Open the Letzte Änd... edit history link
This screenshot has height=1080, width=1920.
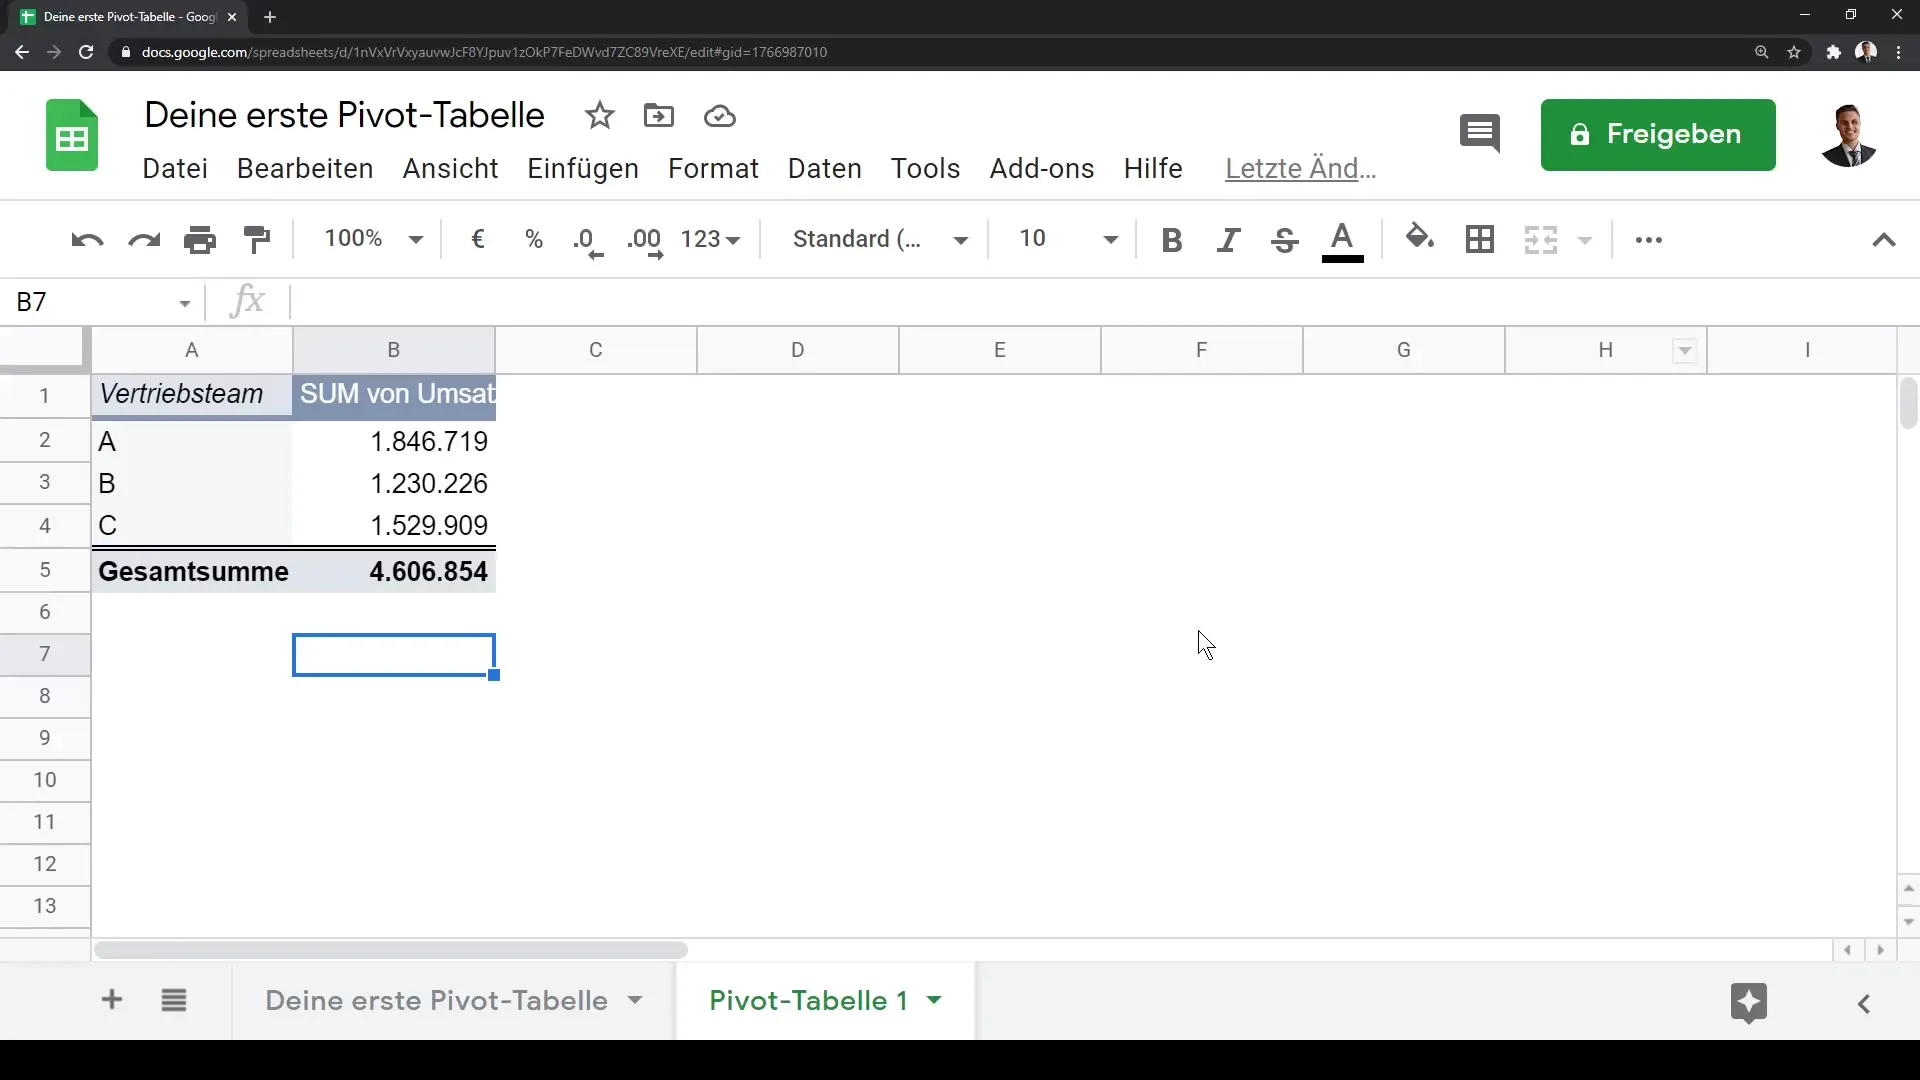tap(1300, 168)
